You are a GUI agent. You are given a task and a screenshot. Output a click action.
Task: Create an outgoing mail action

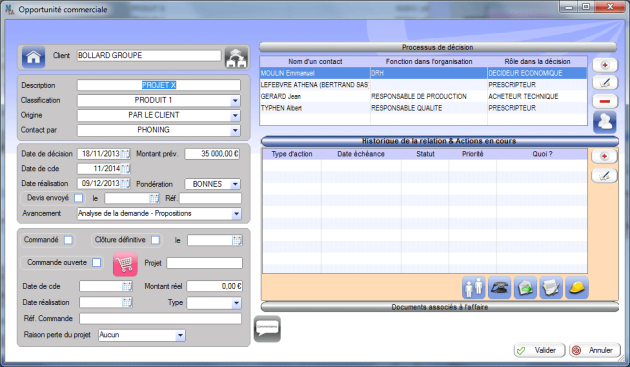tap(525, 287)
